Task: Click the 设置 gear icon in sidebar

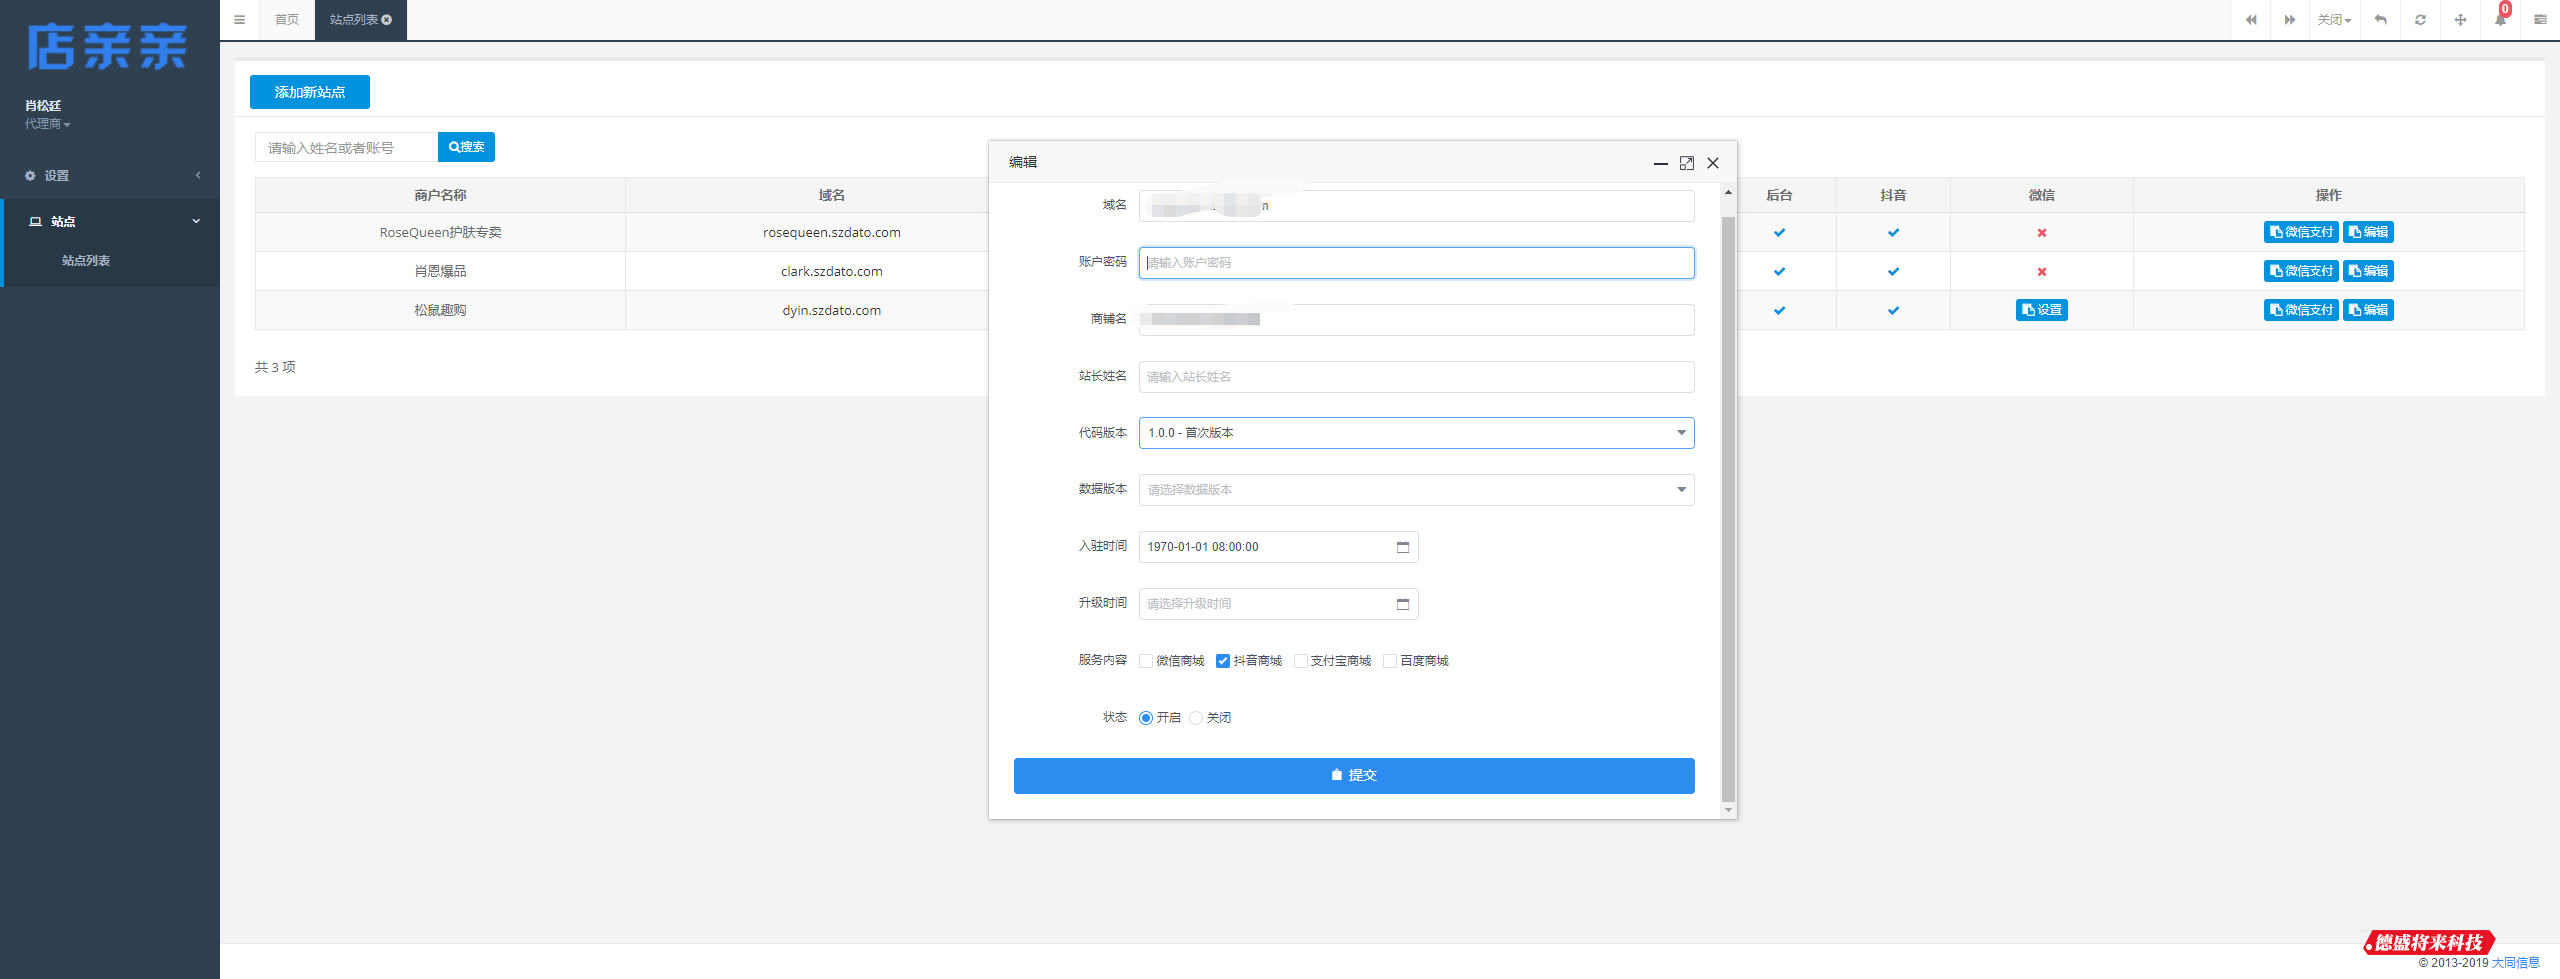Action: (30, 176)
